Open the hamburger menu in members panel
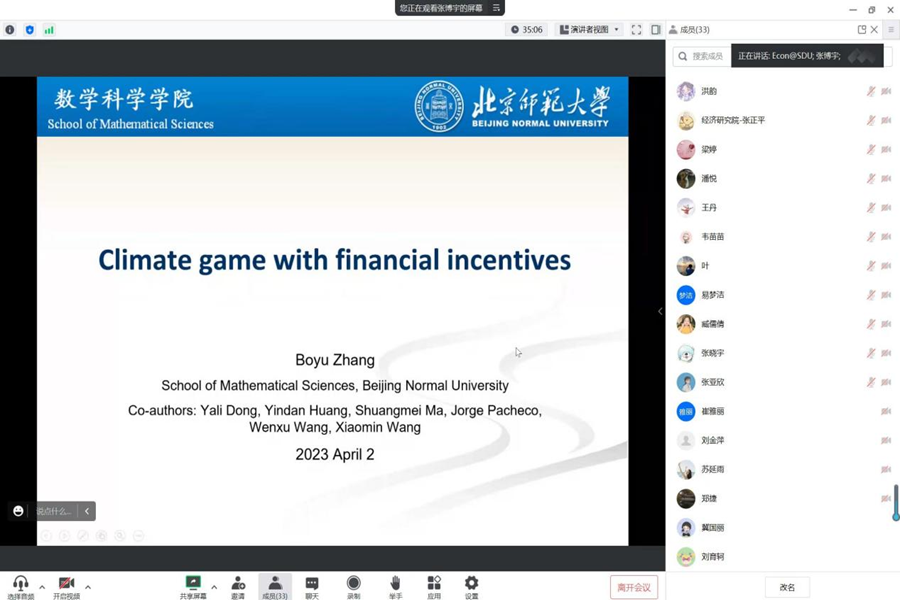Viewport: 900px width, 600px height. point(891,30)
